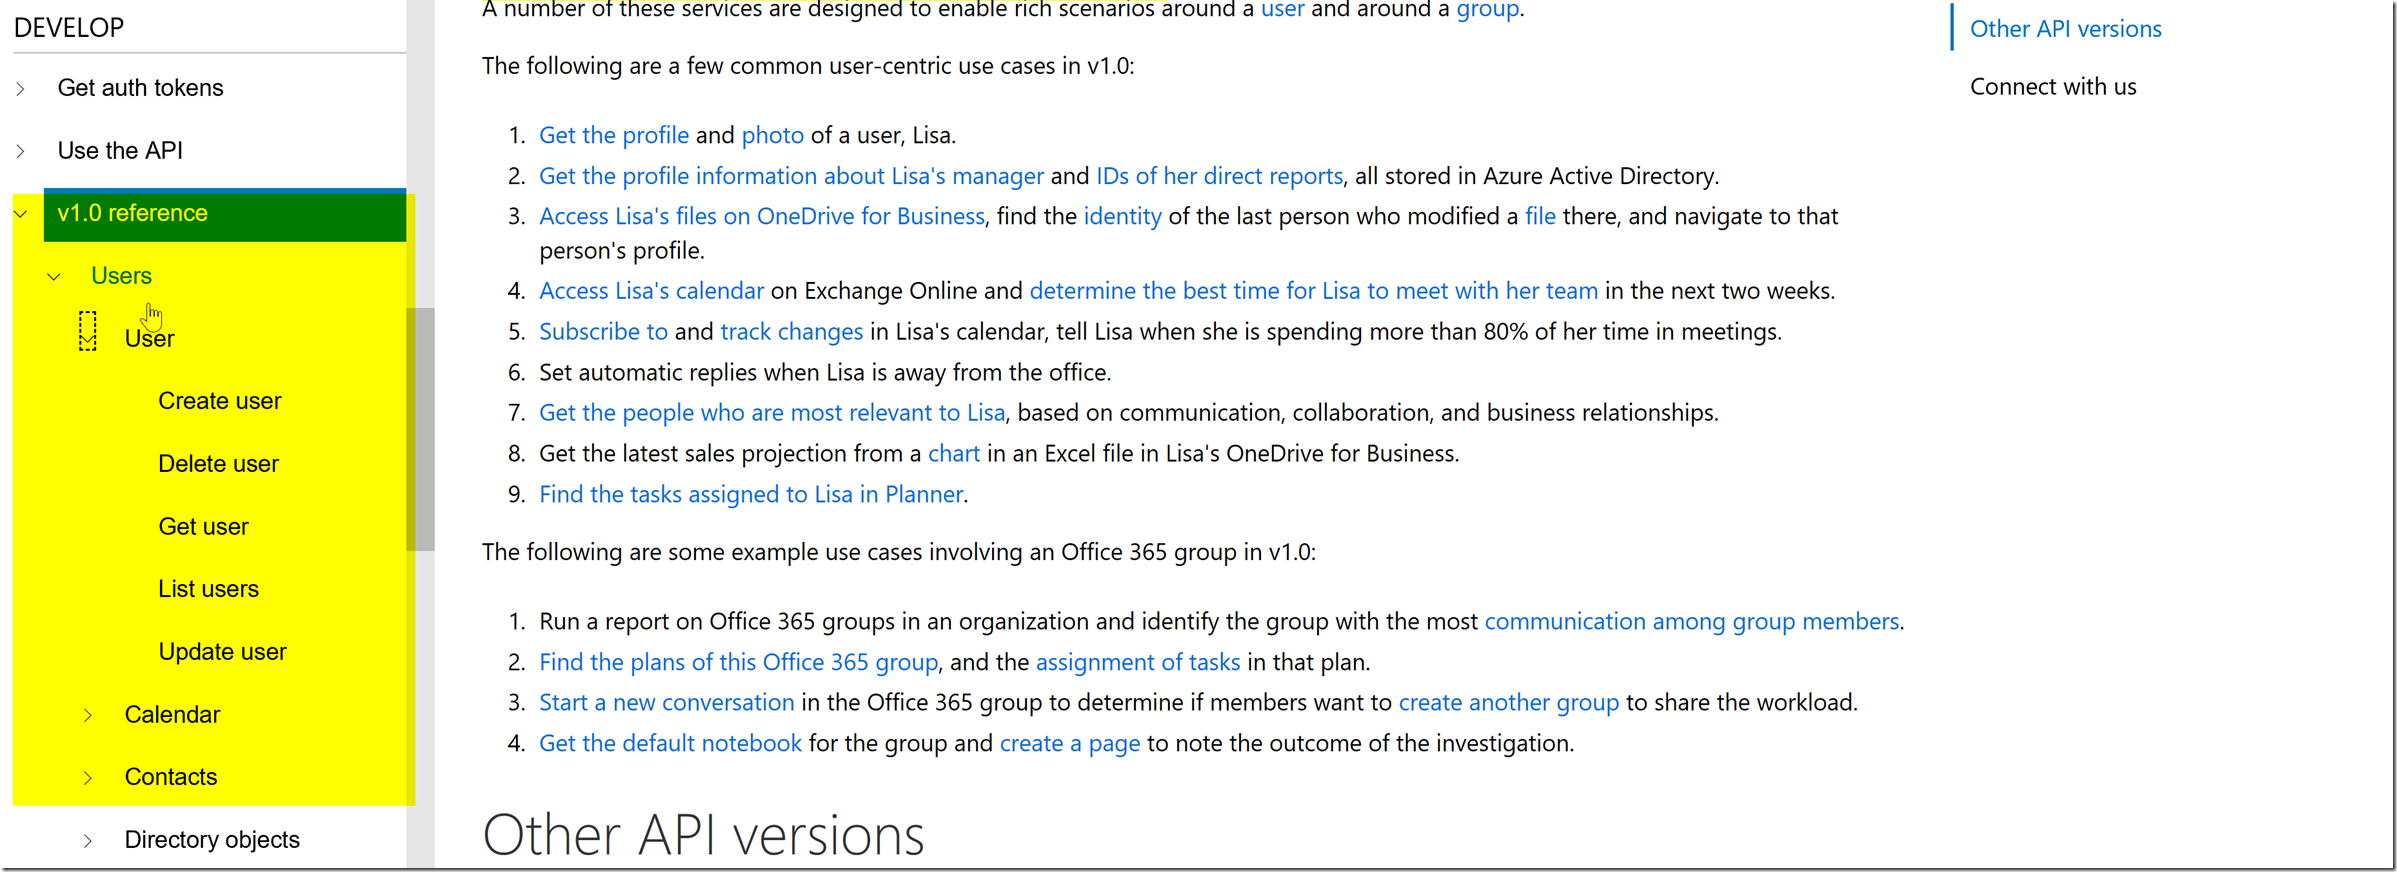Open the Use the API item
This screenshot has height=872, width=2397.
coord(120,151)
